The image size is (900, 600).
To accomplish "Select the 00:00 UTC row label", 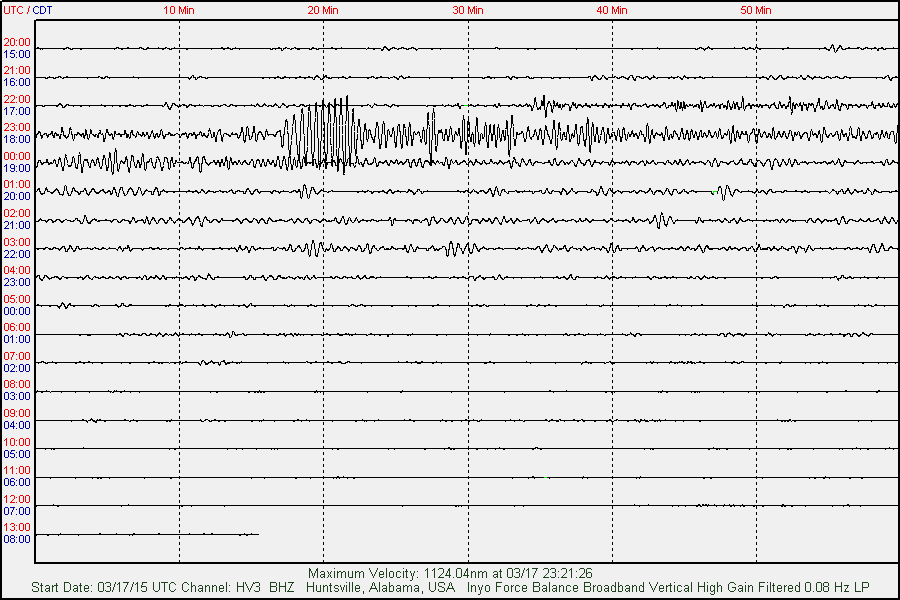I will point(17,156).
